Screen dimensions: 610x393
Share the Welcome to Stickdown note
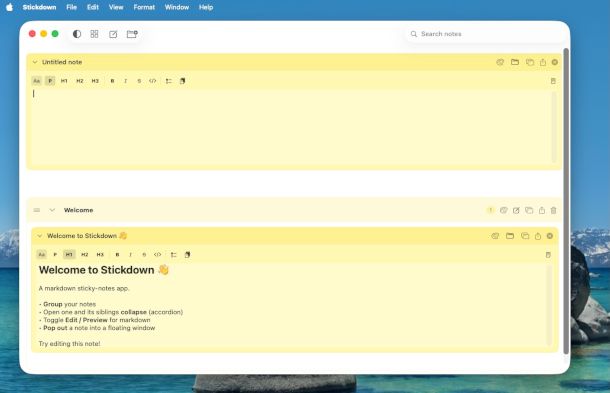point(538,236)
